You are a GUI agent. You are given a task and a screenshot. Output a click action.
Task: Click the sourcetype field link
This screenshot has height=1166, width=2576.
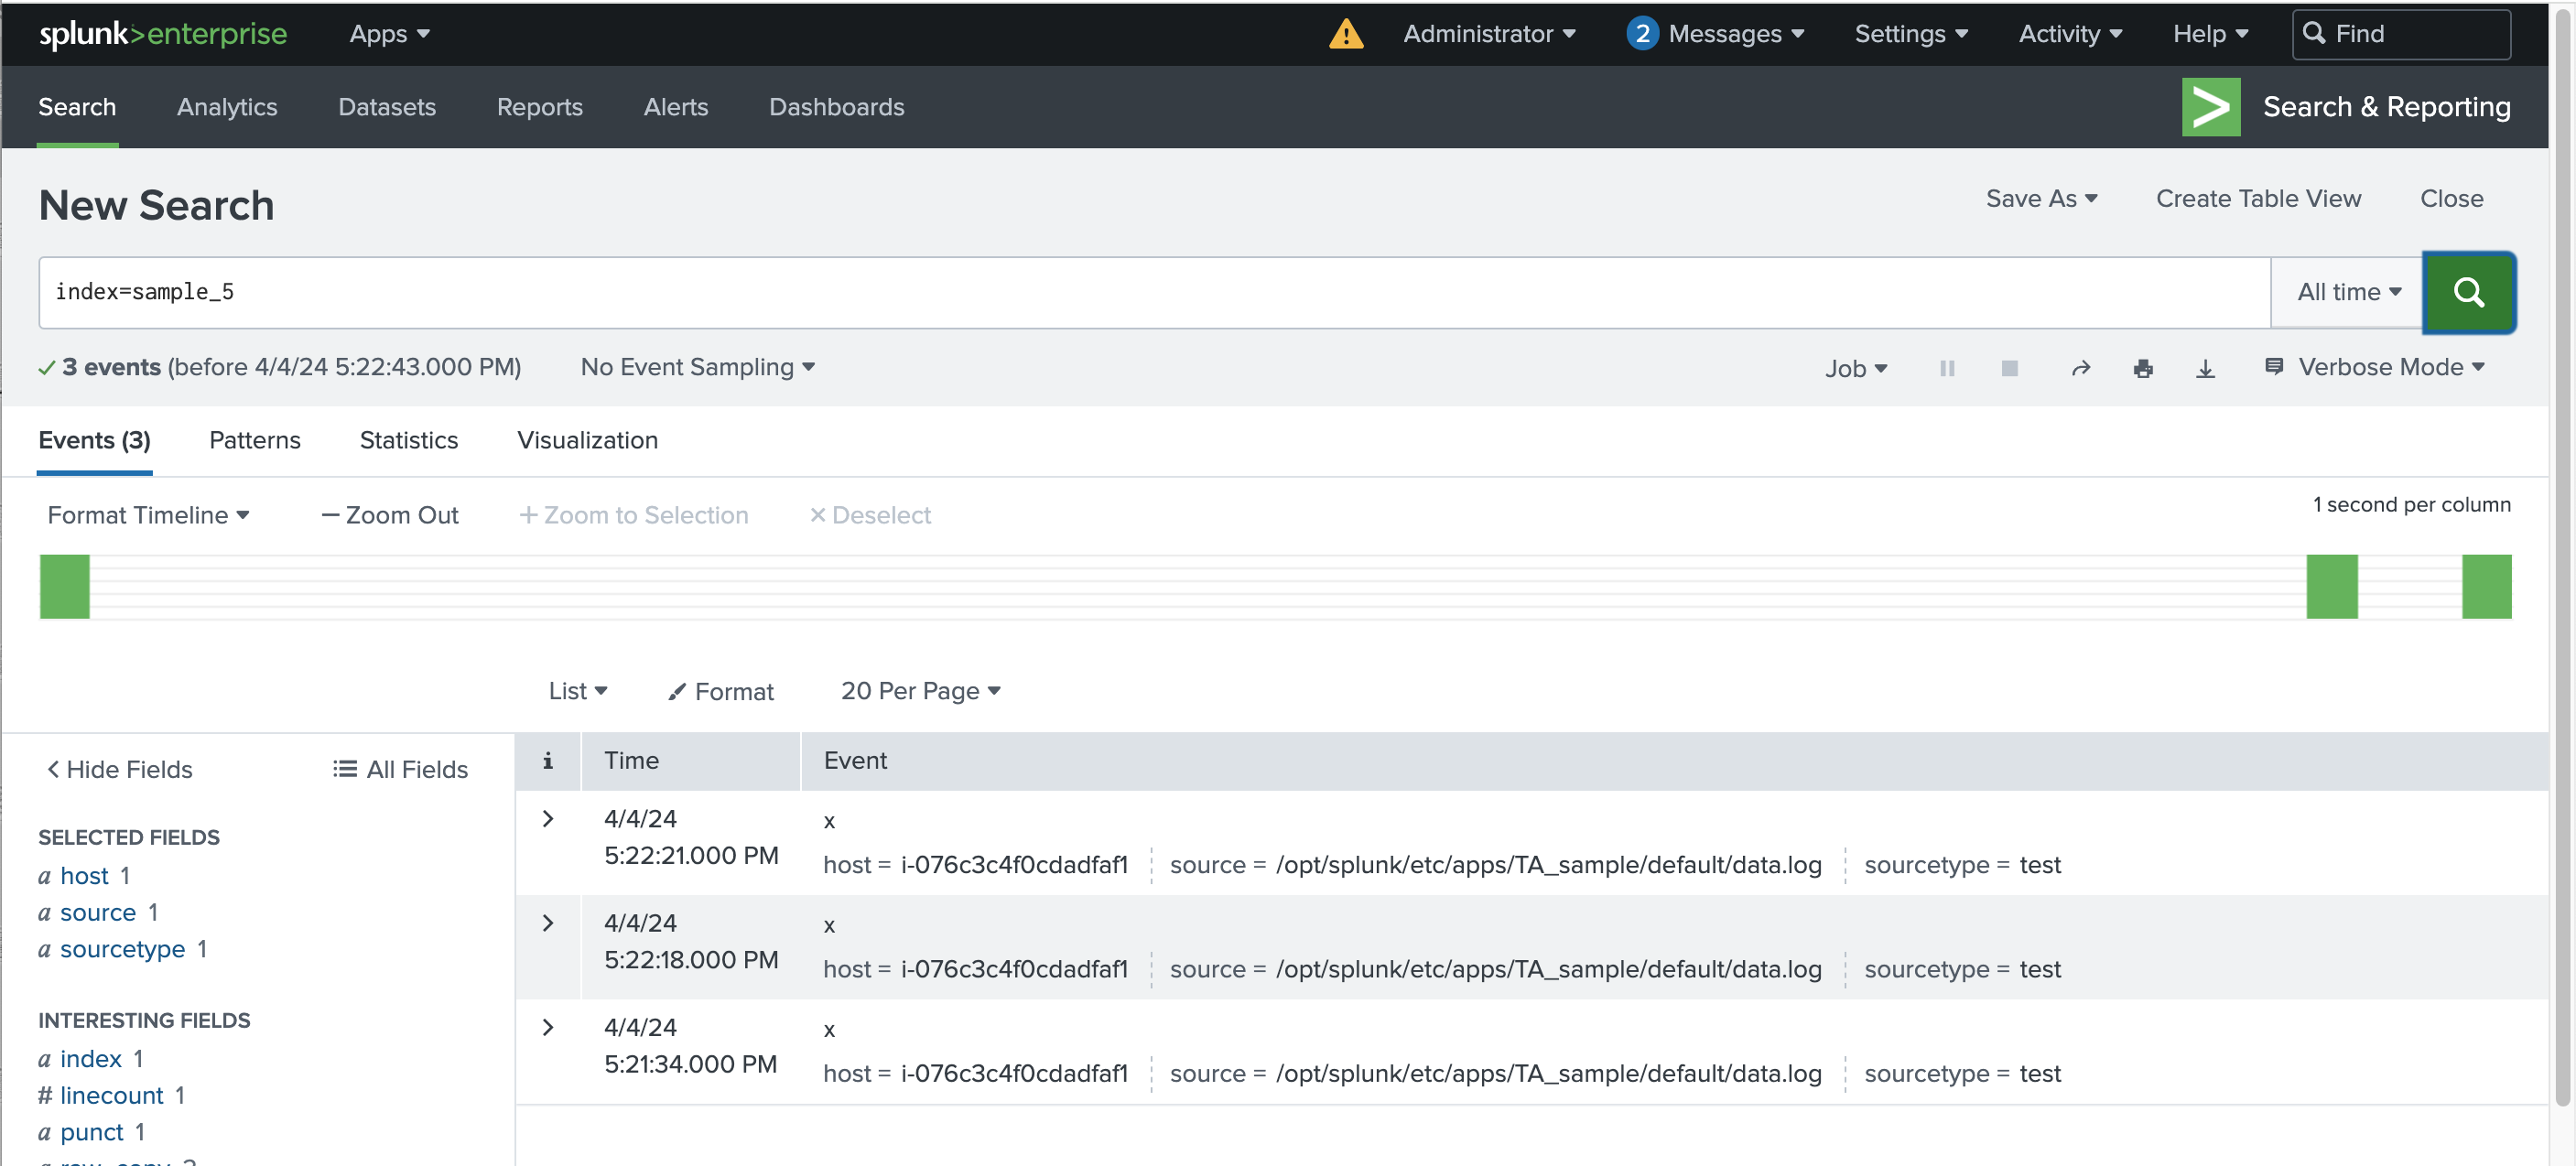click(122, 949)
